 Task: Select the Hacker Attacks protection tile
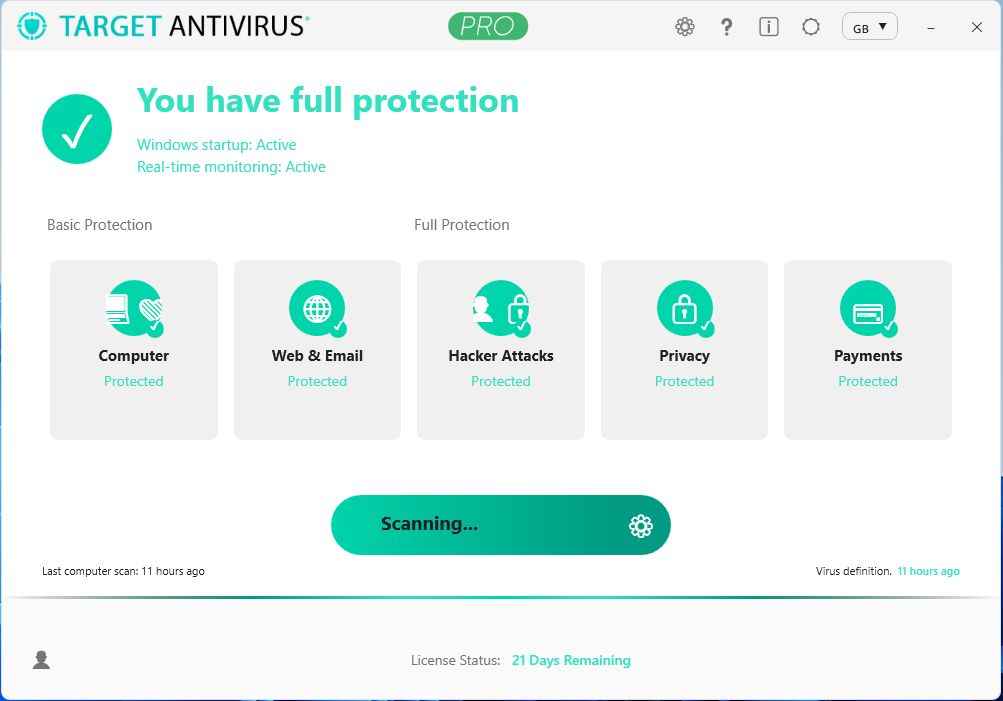coord(501,350)
